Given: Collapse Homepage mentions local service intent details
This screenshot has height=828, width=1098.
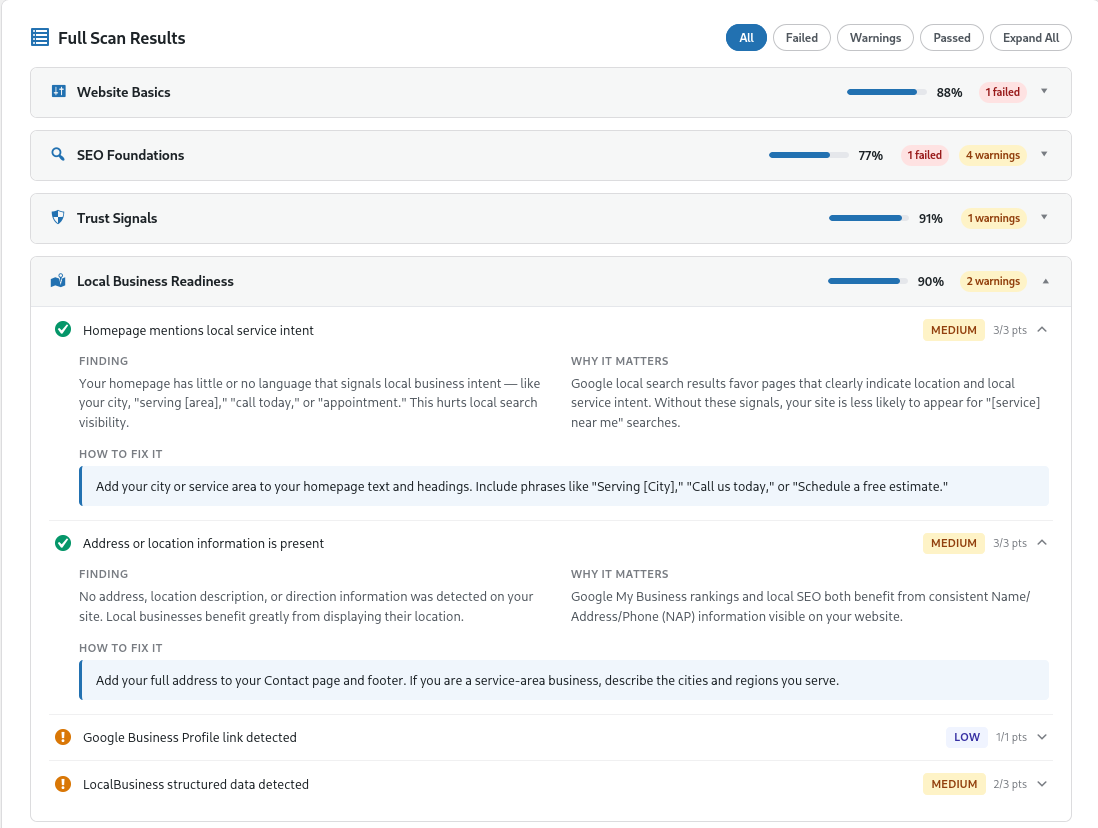Looking at the screenshot, I should [x=1042, y=329].
